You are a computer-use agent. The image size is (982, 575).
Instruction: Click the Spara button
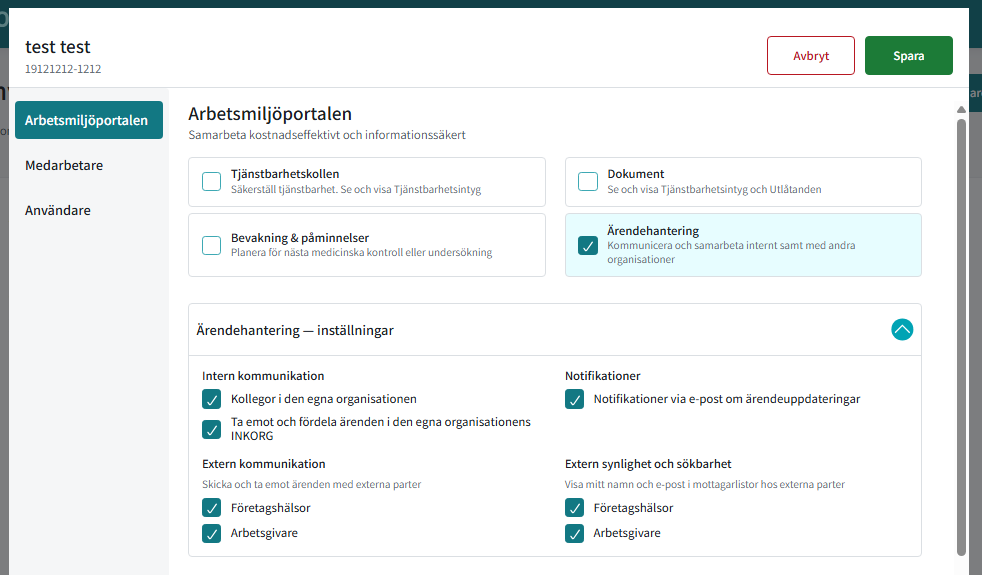(909, 56)
